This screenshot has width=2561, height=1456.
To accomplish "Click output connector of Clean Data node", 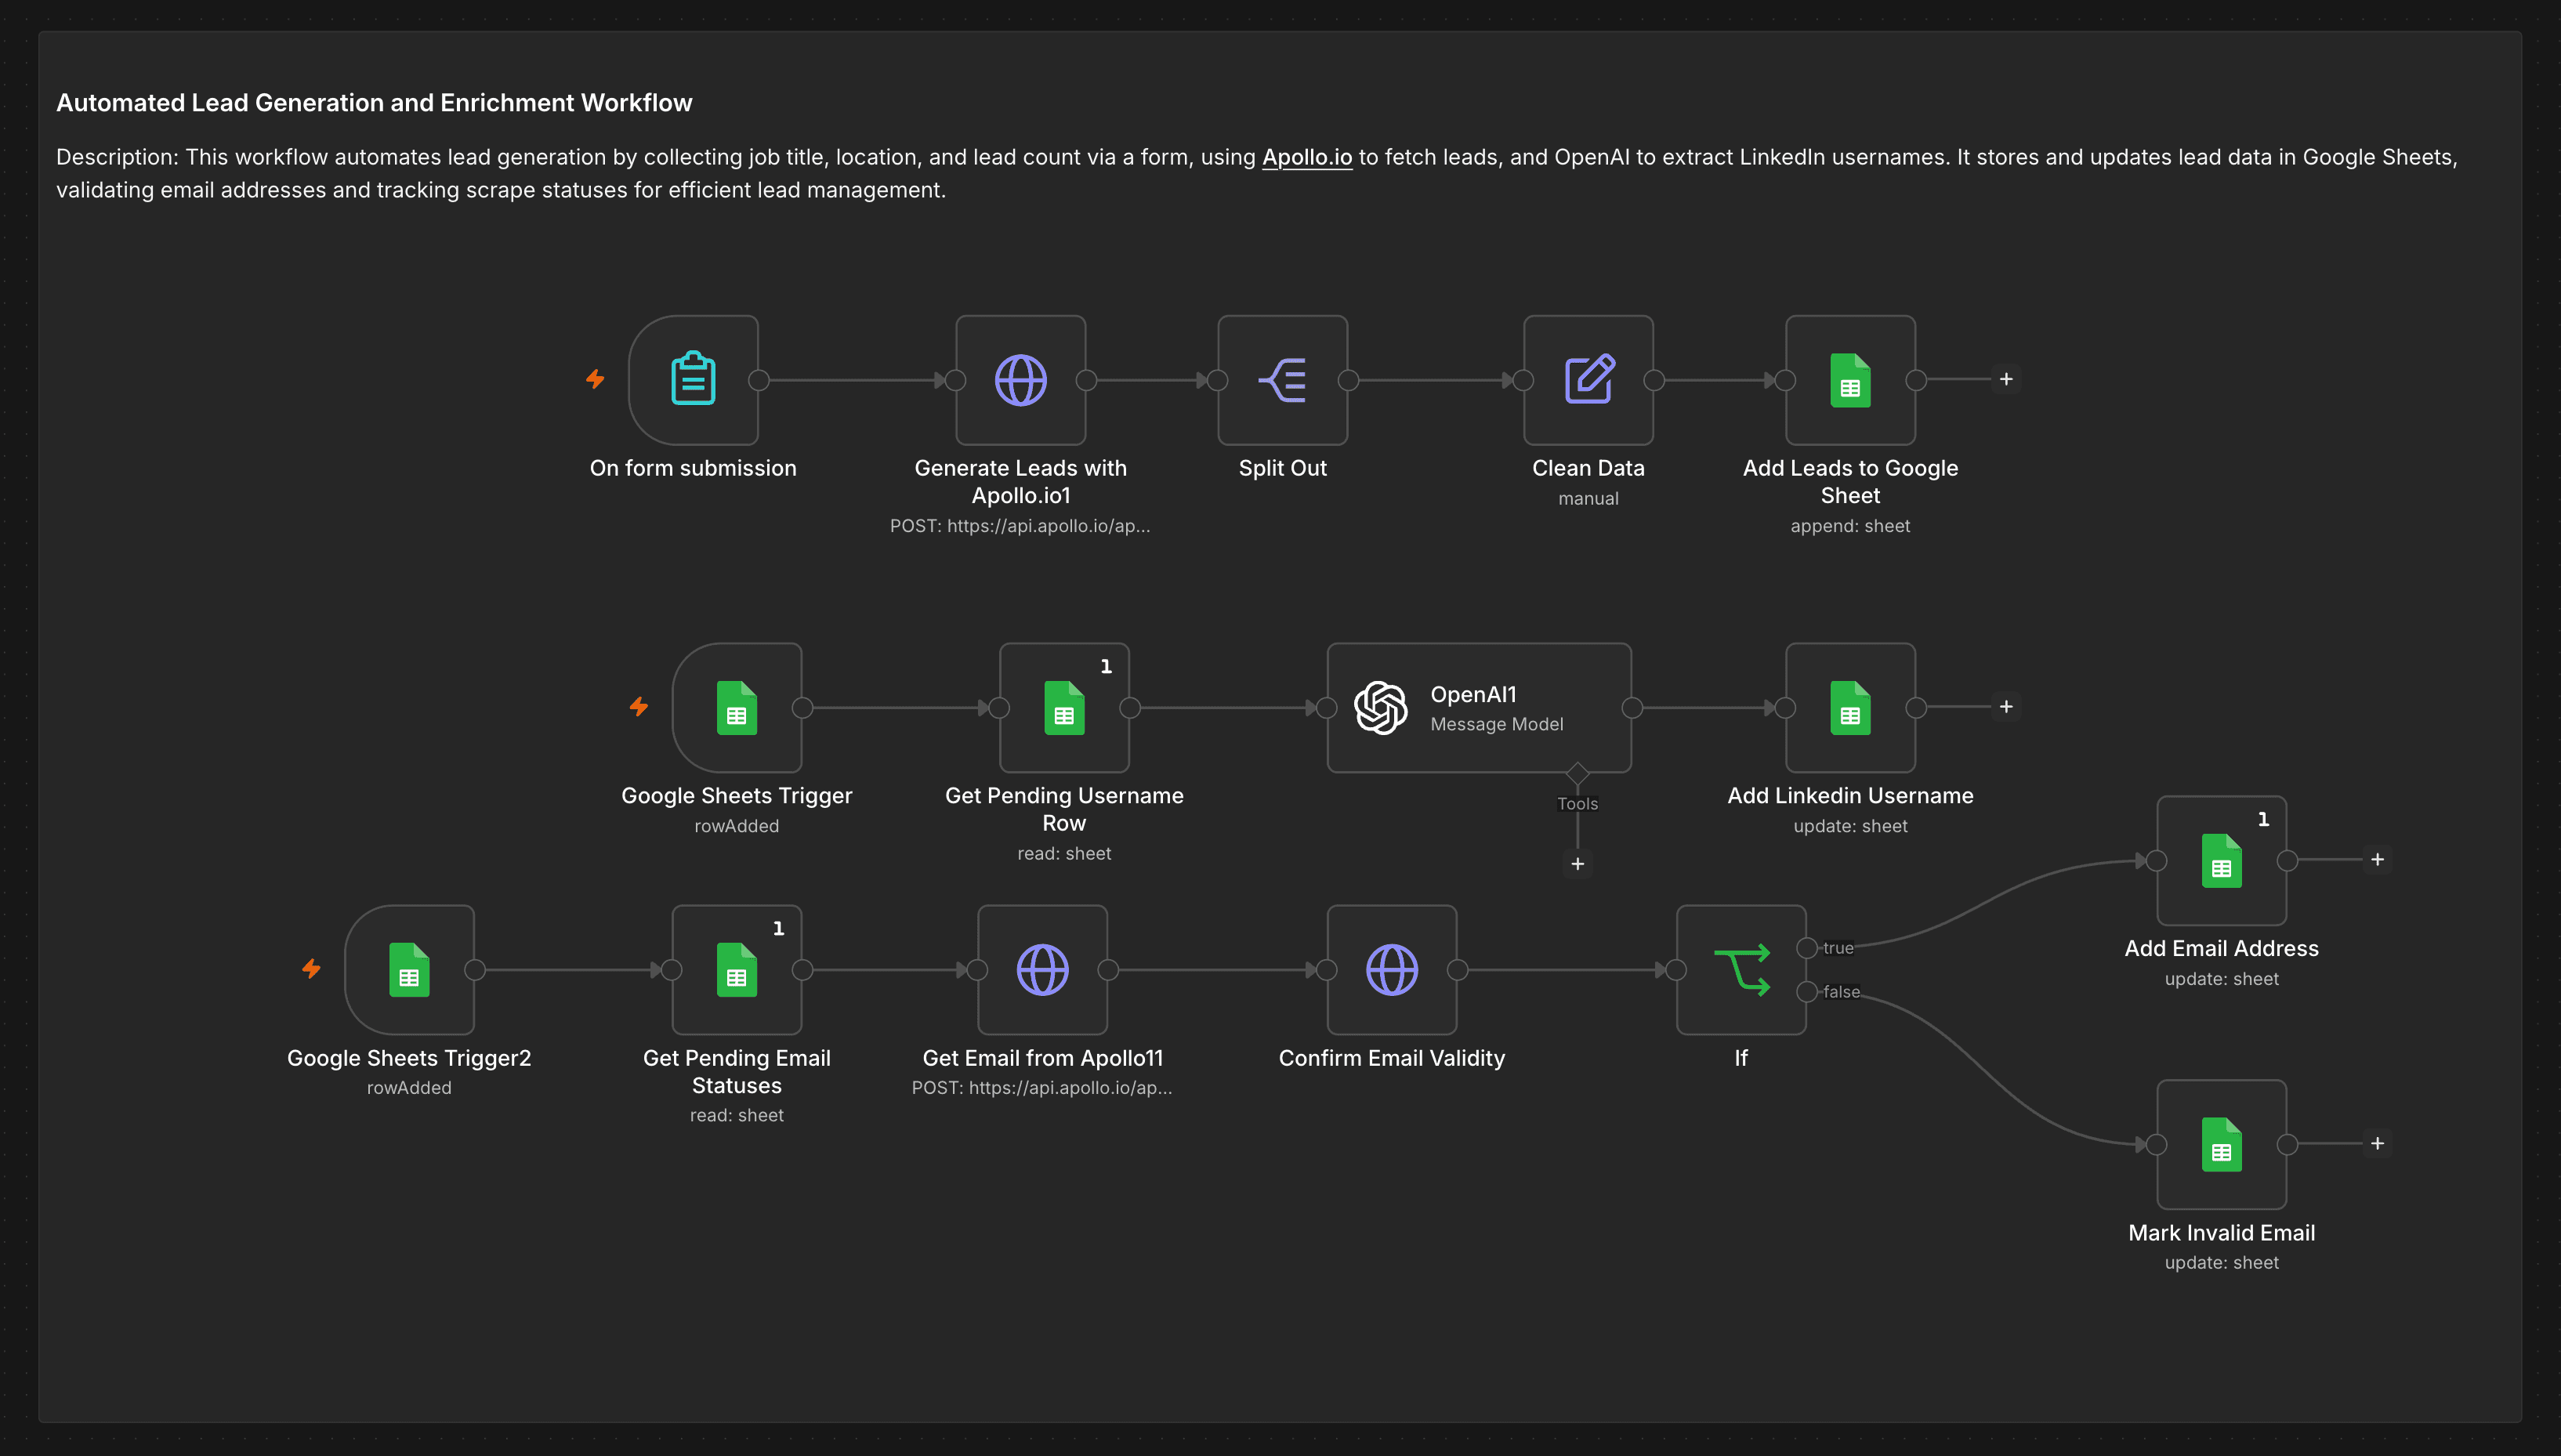I will pos(1654,380).
